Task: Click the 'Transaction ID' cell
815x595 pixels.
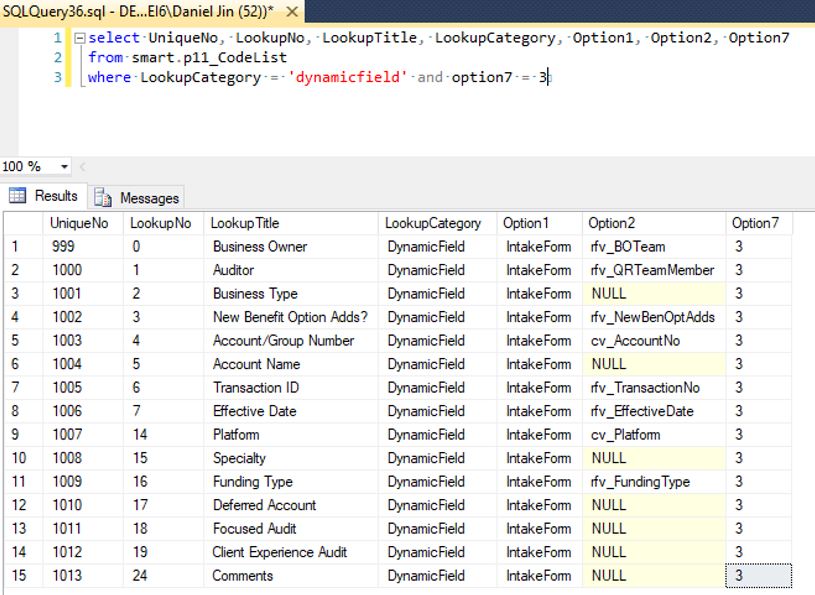Action: click(291, 388)
